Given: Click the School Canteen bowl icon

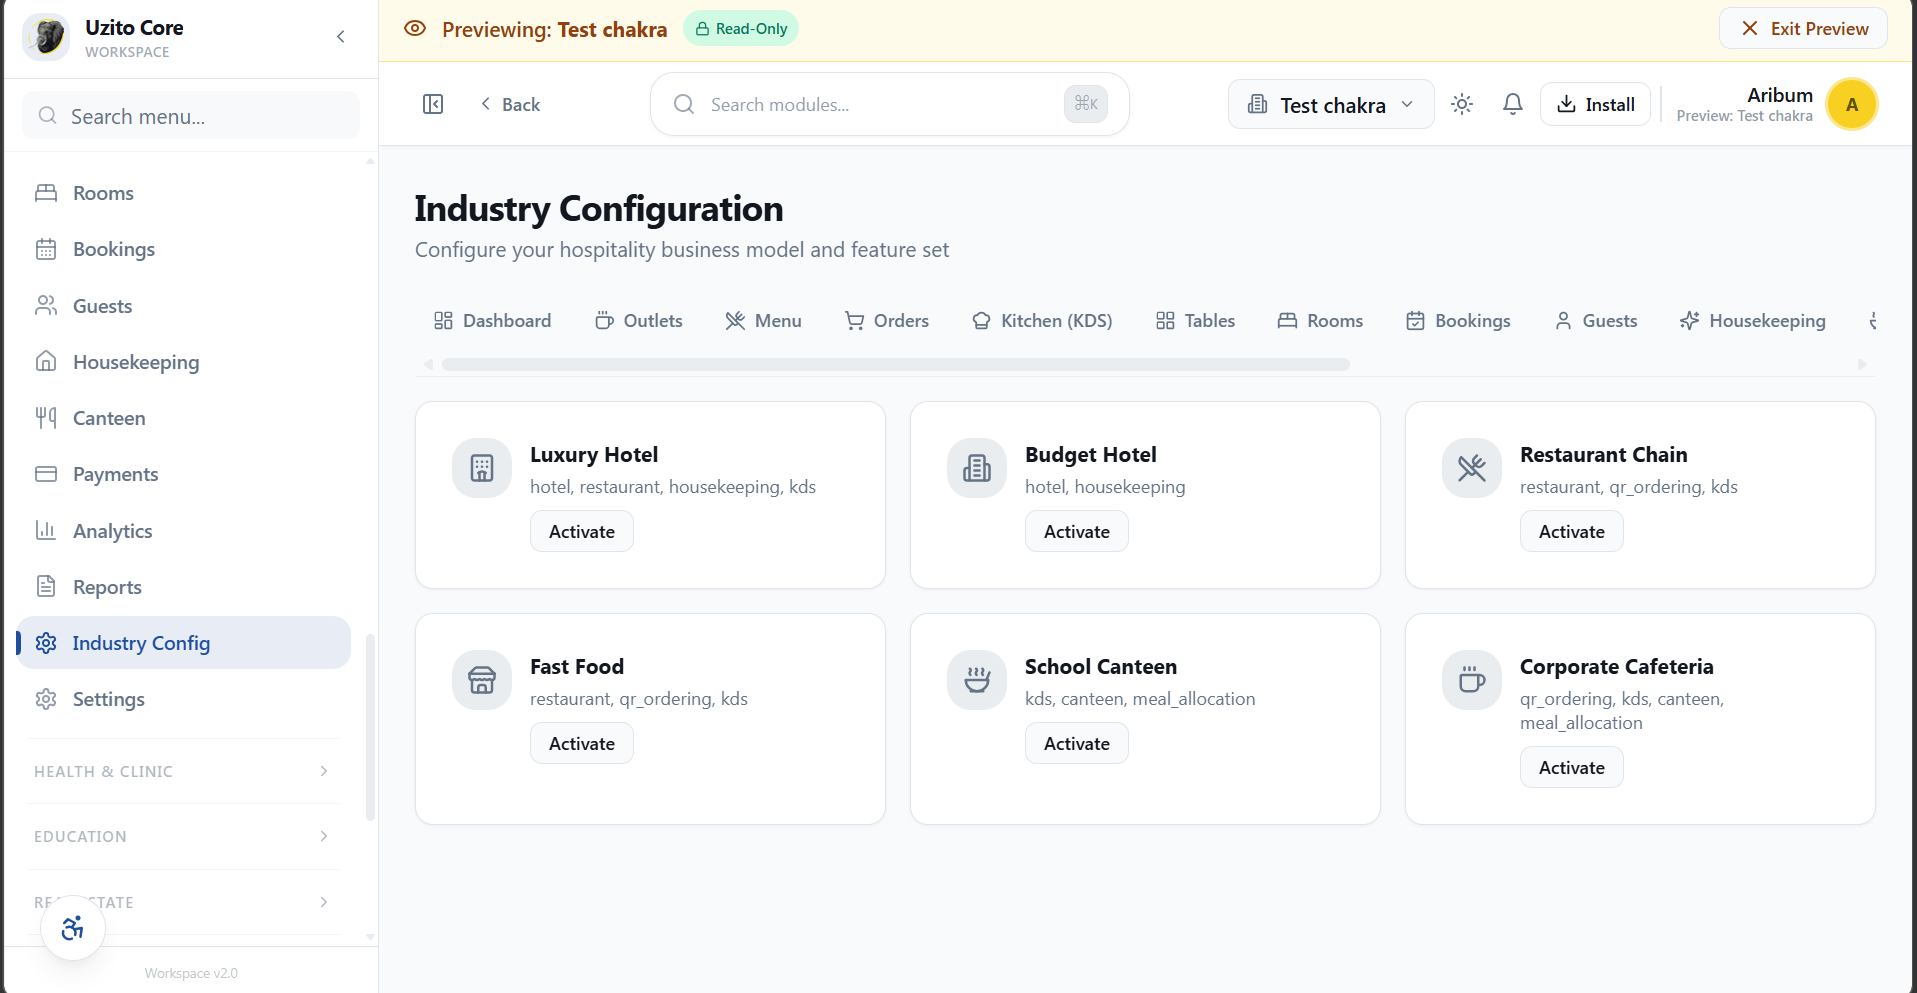Looking at the screenshot, I should 977,680.
